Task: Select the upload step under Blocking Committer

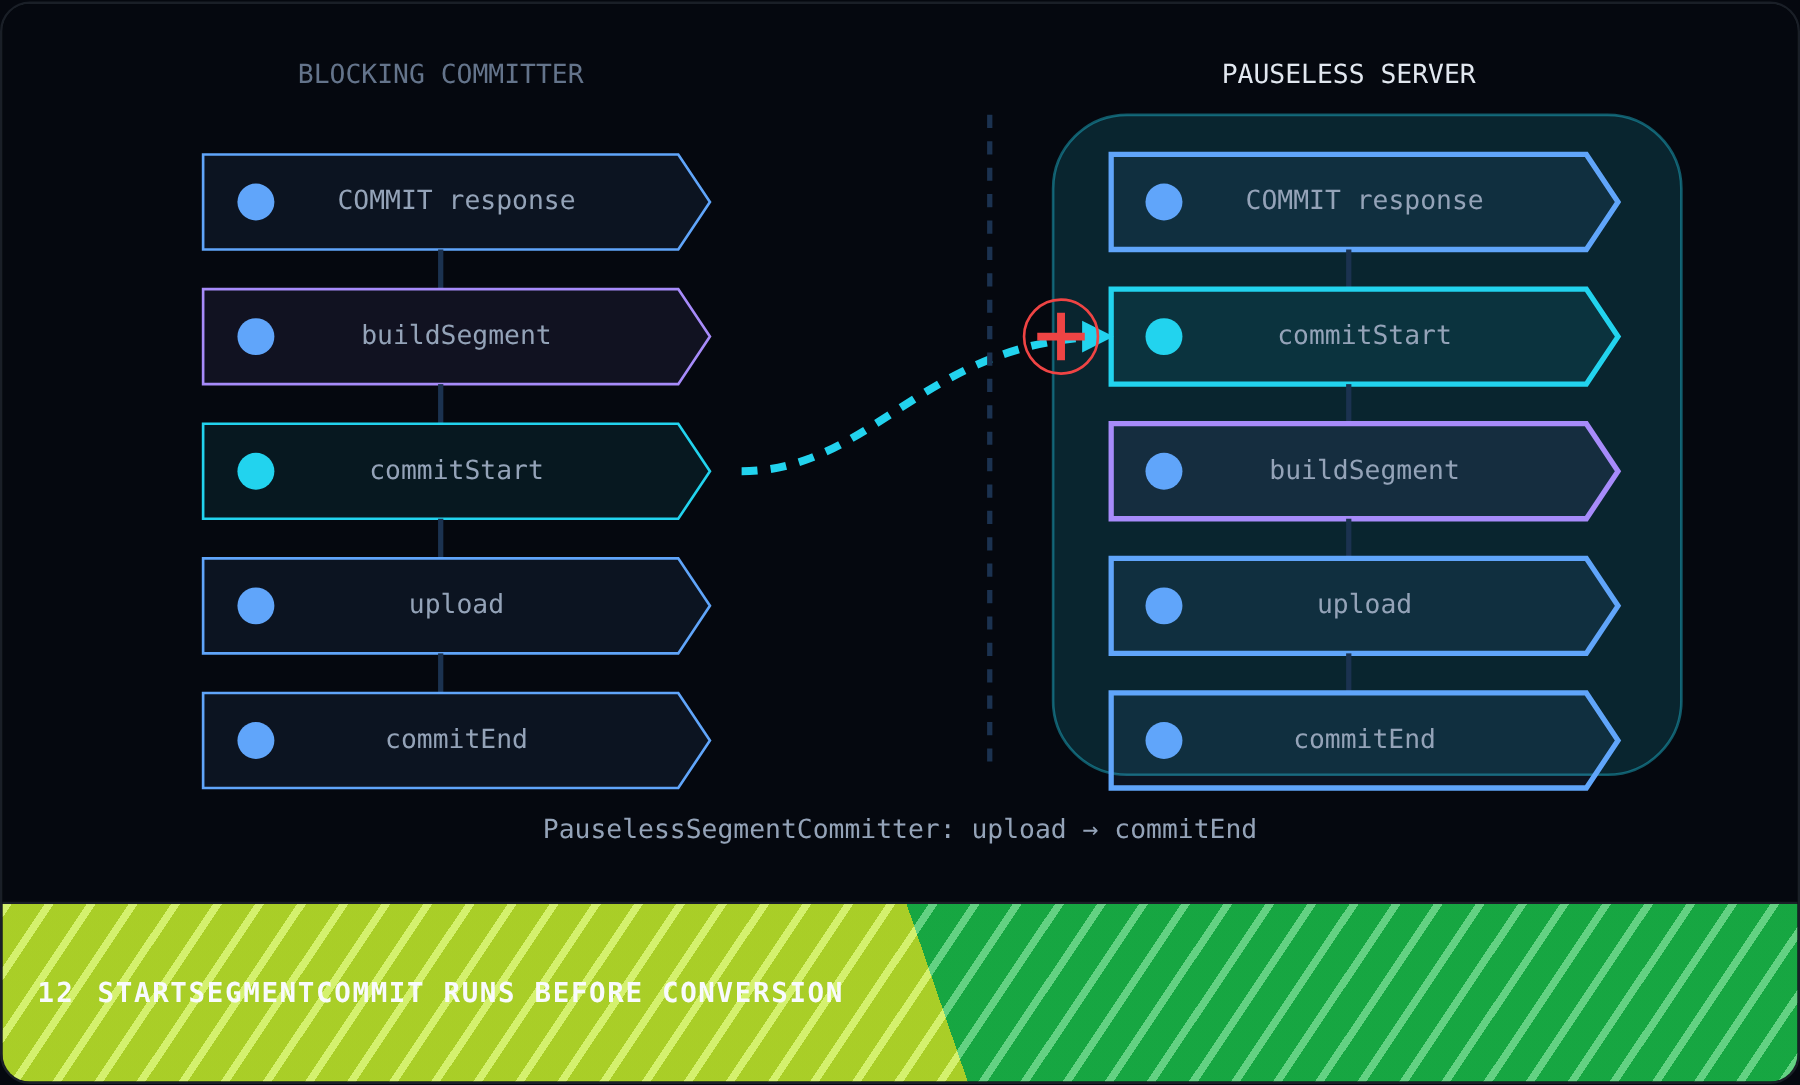Action: (456, 606)
